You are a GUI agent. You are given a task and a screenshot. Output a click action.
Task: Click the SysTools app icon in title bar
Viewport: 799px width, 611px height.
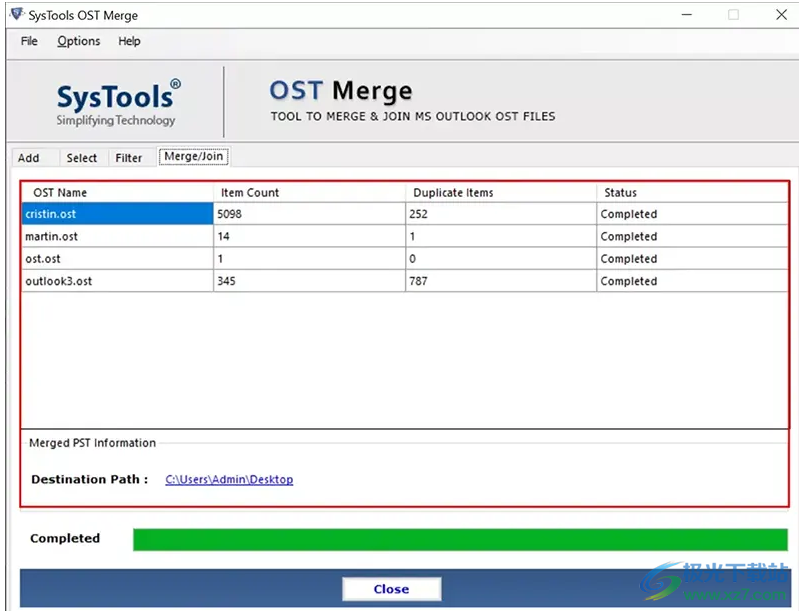[x=16, y=15]
